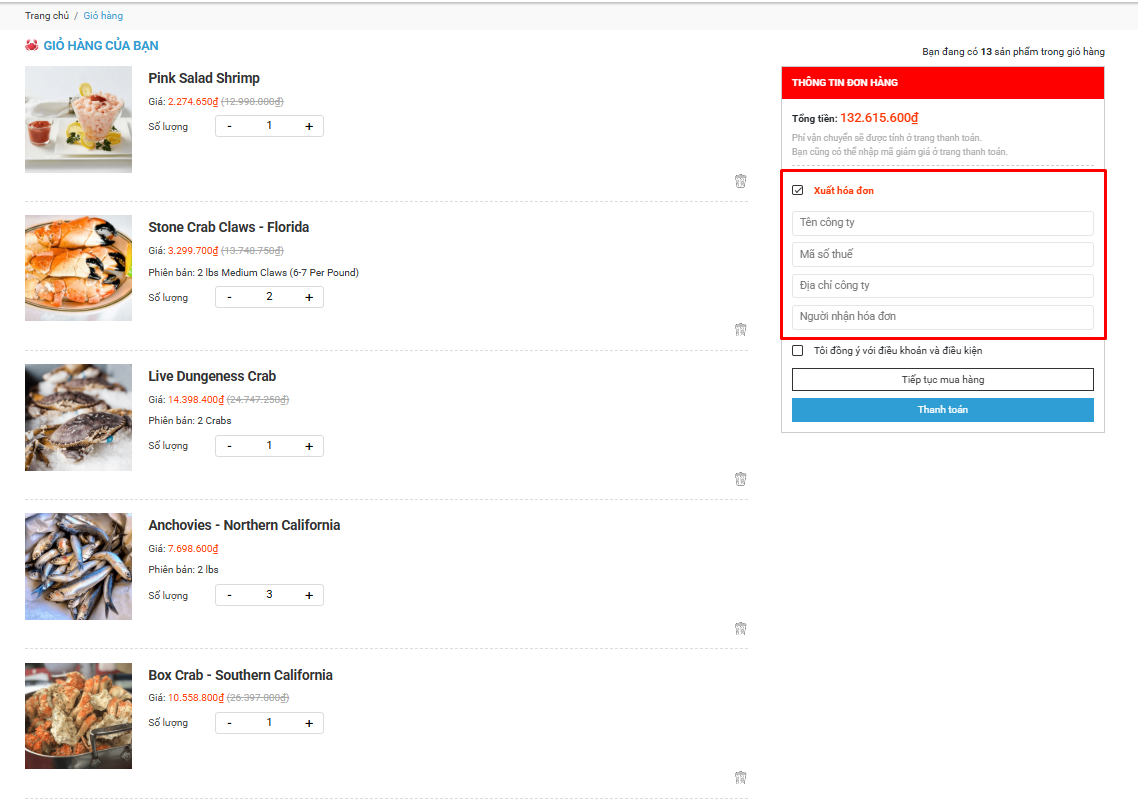Click Box Crab quantity value

(269, 722)
